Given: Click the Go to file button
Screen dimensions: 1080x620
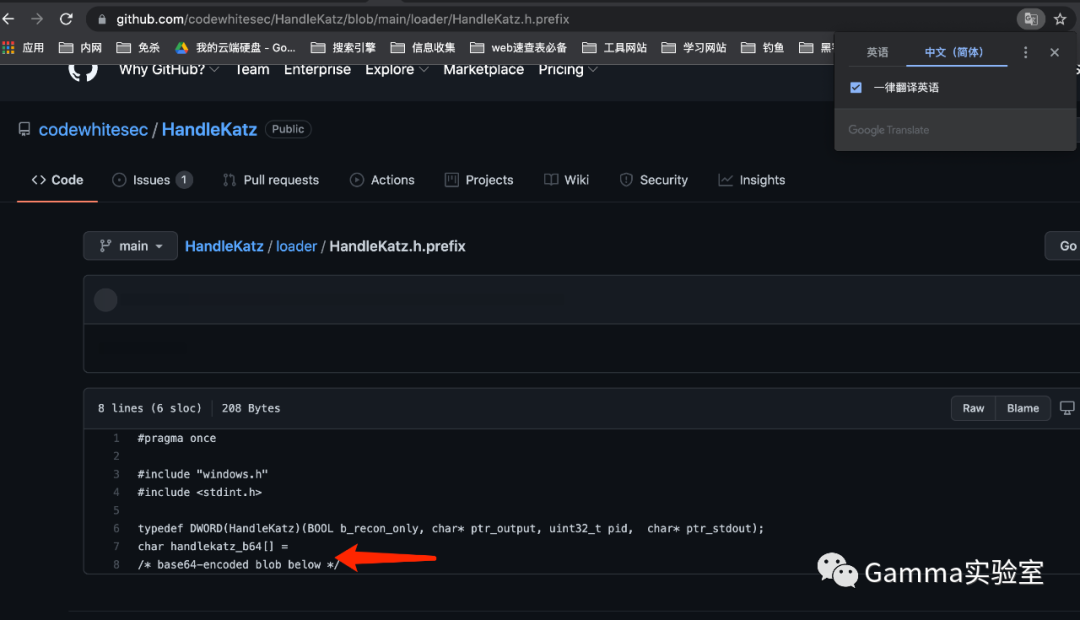Looking at the screenshot, I should pyautogui.click(x=1063, y=246).
